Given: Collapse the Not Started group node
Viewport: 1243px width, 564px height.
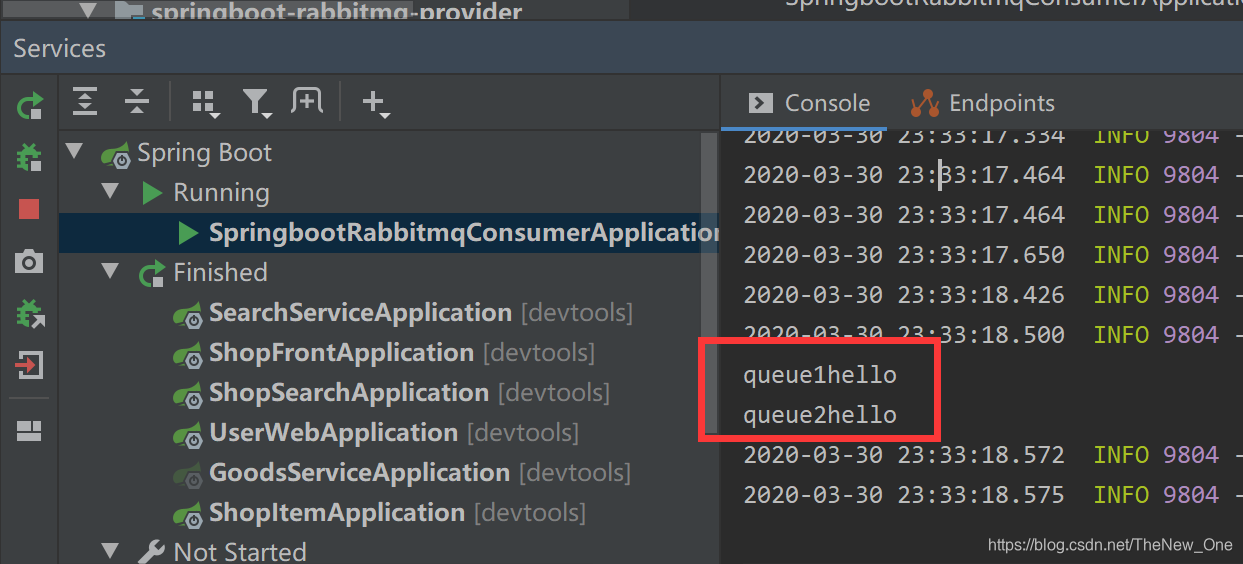Looking at the screenshot, I should coord(110,551).
